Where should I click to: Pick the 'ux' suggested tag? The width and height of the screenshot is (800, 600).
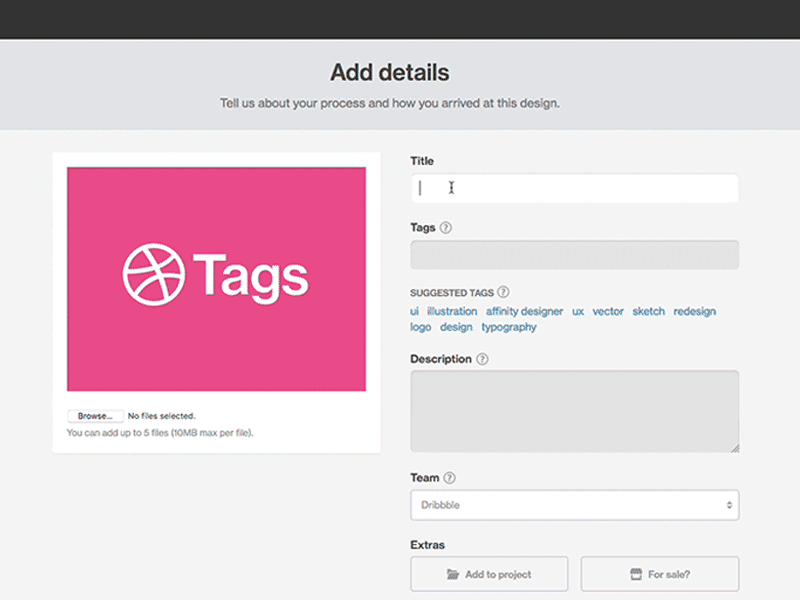click(x=578, y=311)
